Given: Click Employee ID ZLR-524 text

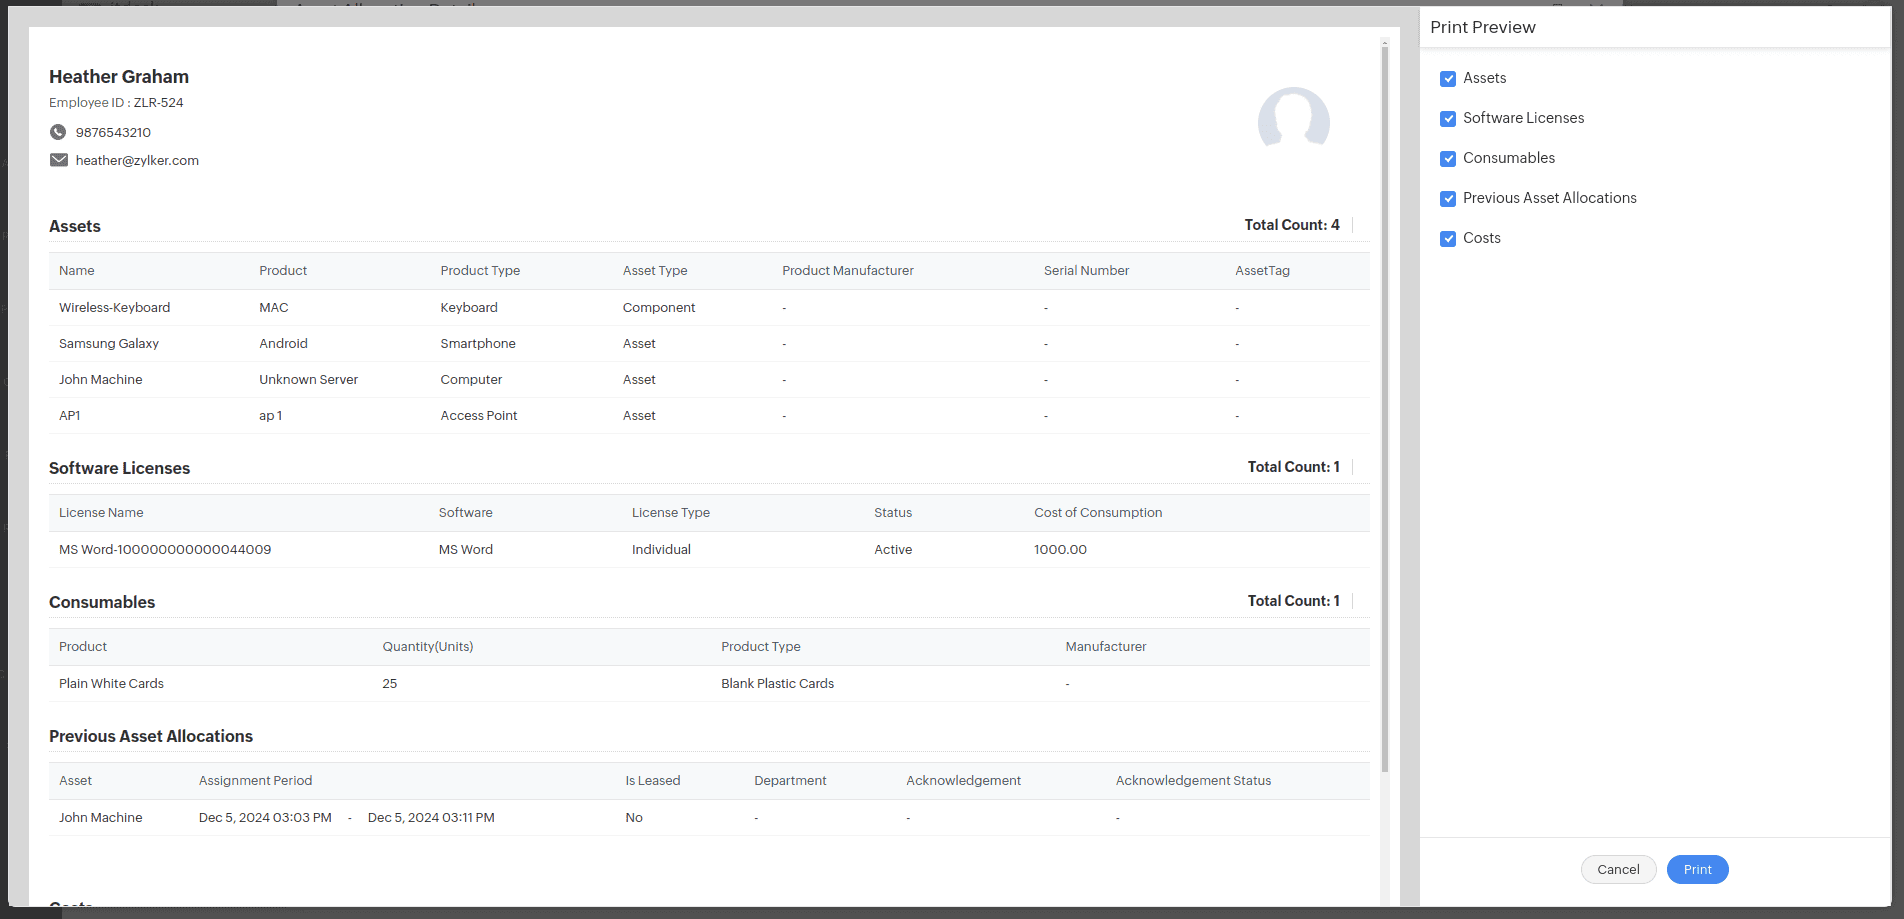Looking at the screenshot, I should [x=116, y=102].
